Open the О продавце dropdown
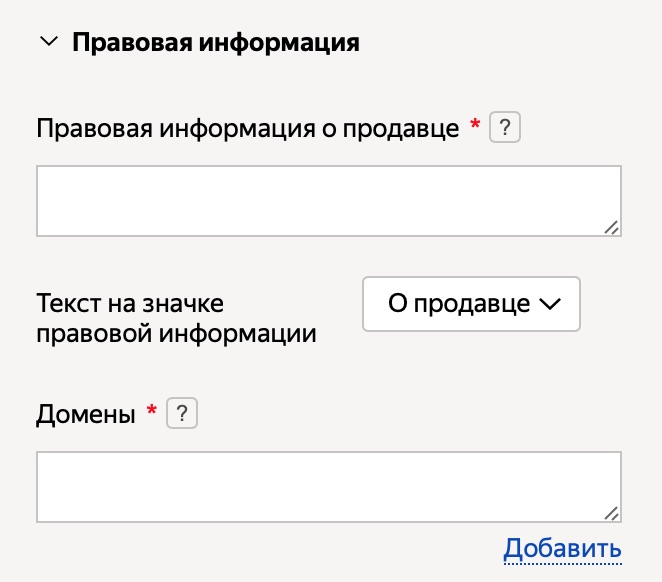Image resolution: width=662 pixels, height=582 pixels. coord(471,304)
